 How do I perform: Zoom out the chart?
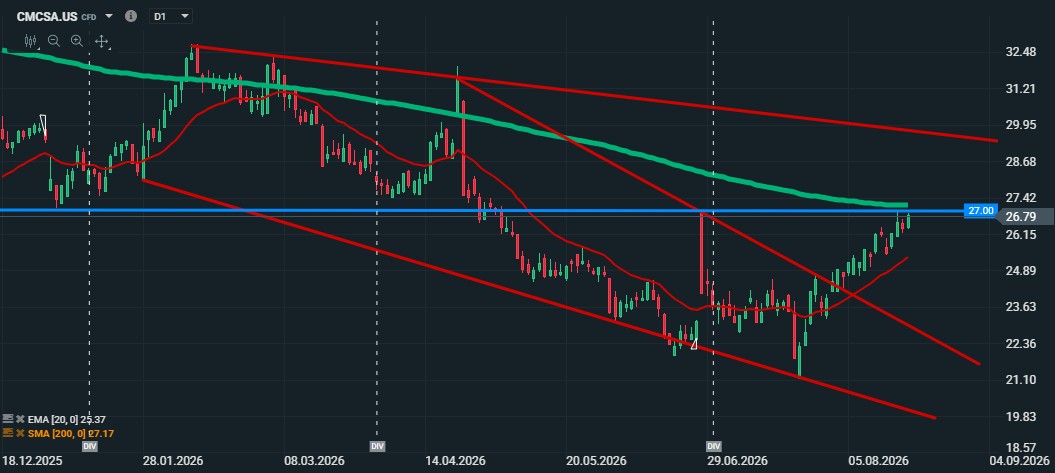pyautogui.click(x=54, y=41)
